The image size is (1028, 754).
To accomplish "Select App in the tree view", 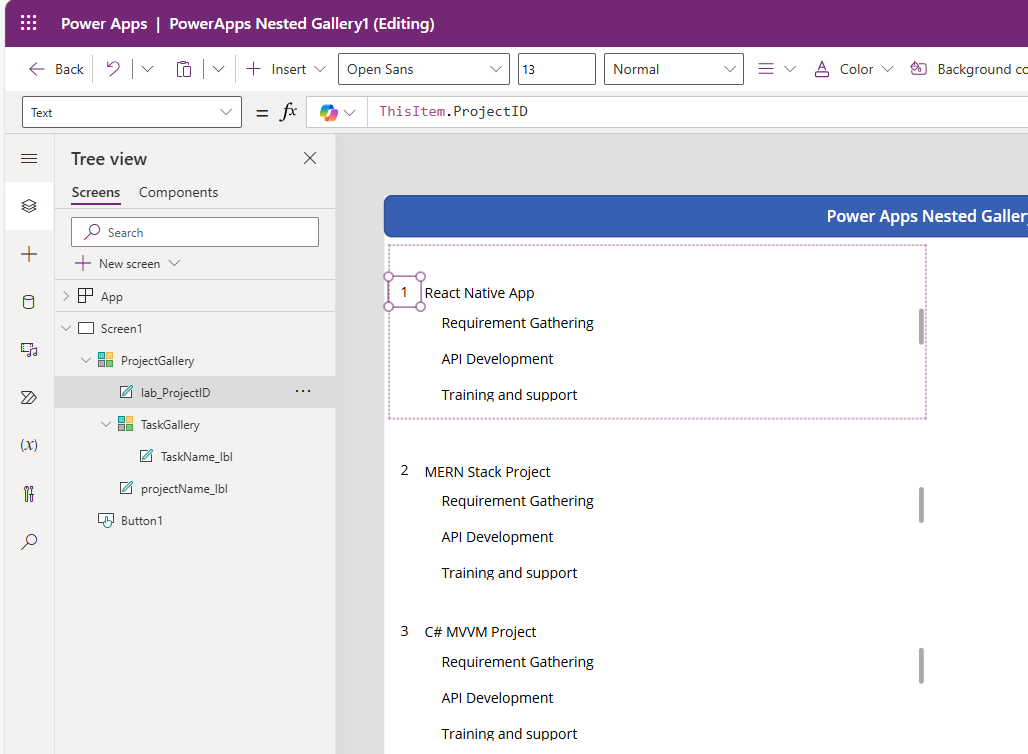I will coord(111,296).
